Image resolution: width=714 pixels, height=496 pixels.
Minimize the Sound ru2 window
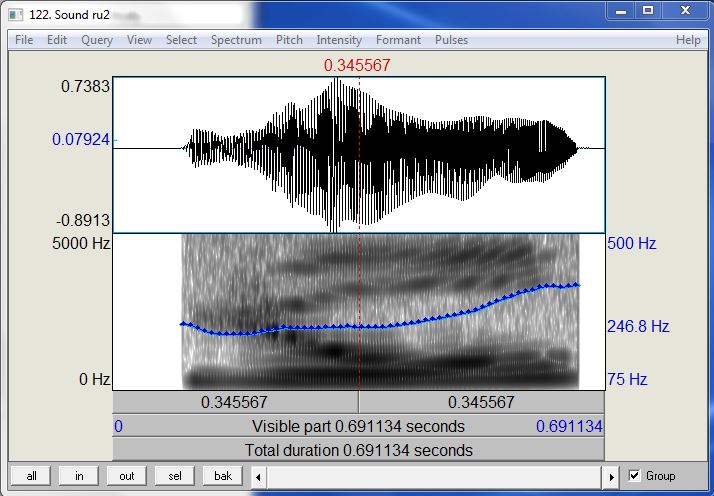621,11
